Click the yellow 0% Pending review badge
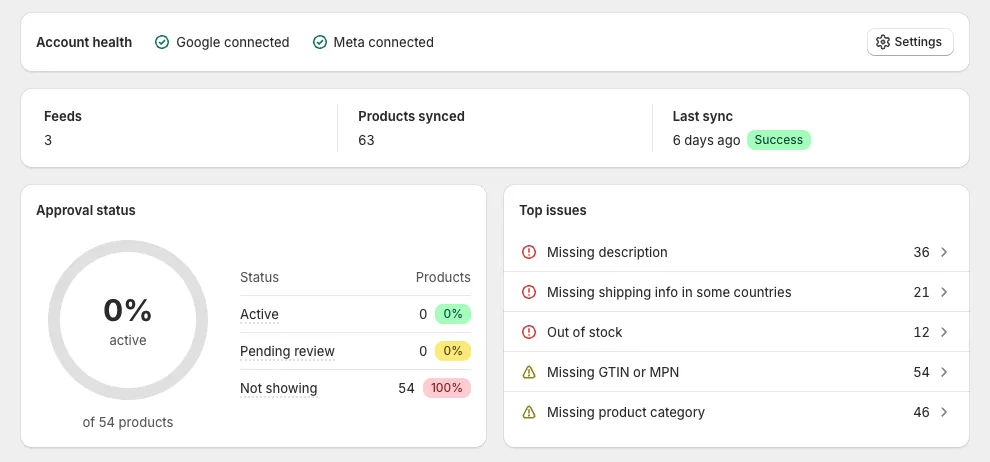Image resolution: width=990 pixels, height=462 pixels. point(453,351)
